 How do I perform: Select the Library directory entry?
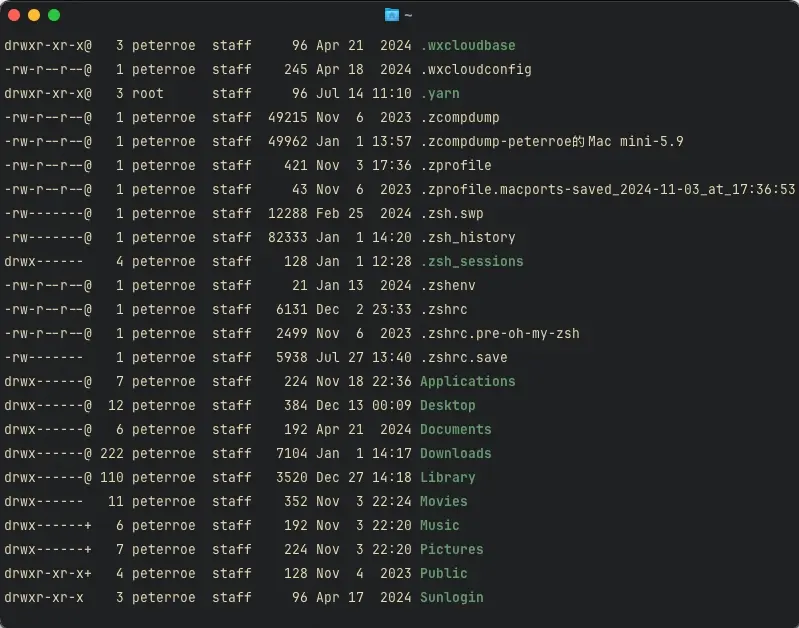(x=447, y=477)
